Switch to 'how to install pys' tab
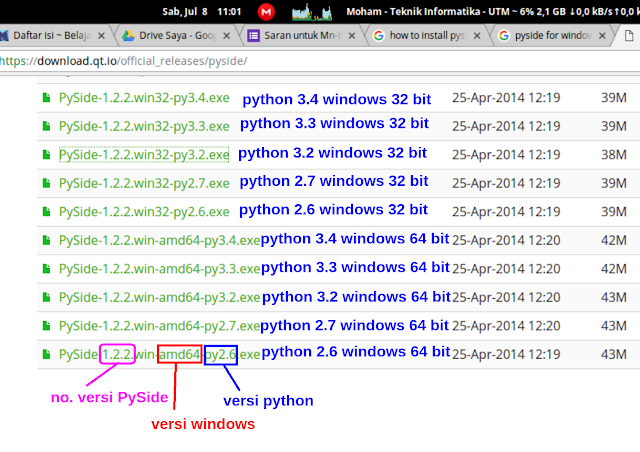 coord(428,36)
